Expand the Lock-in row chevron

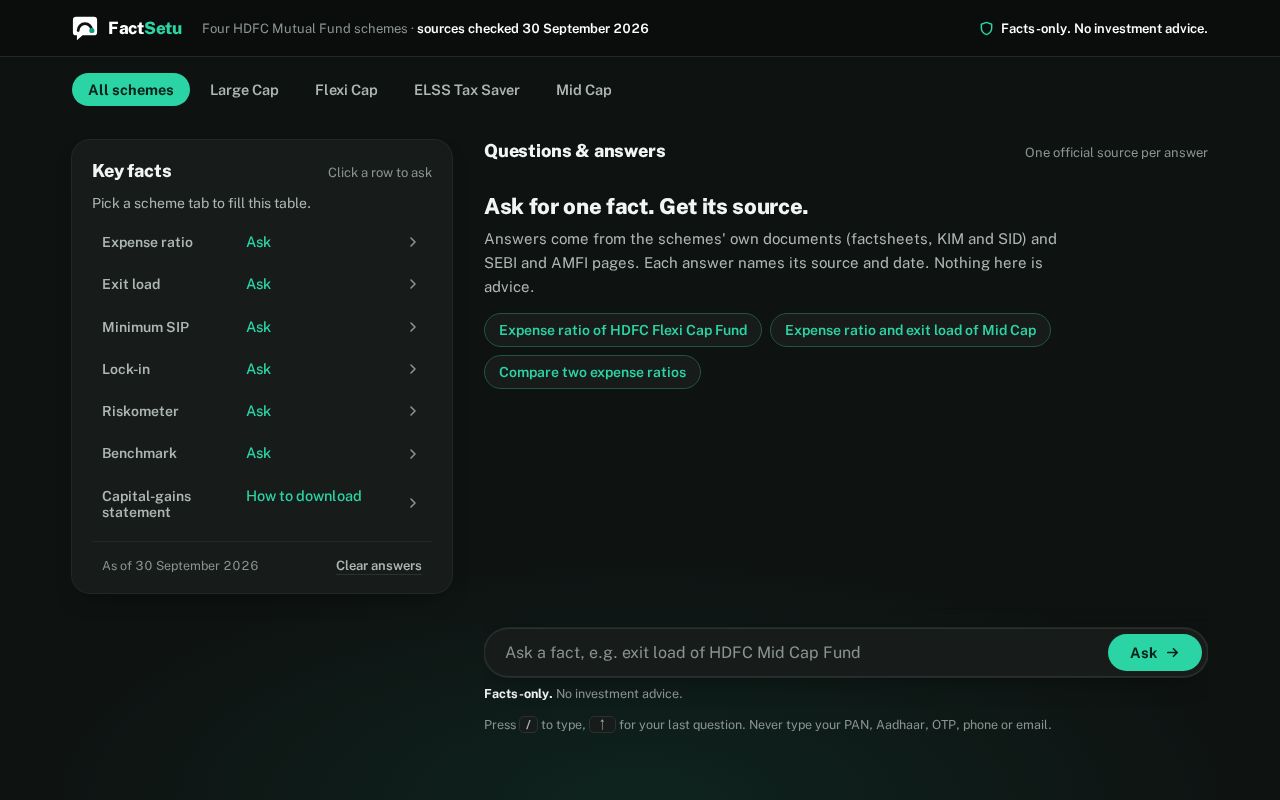point(412,369)
